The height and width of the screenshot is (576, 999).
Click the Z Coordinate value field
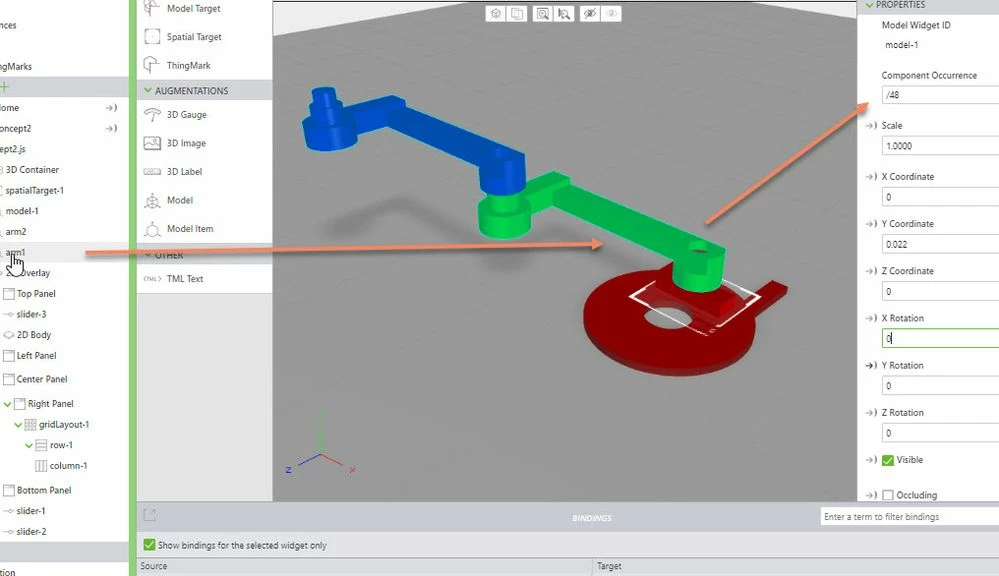(x=940, y=291)
